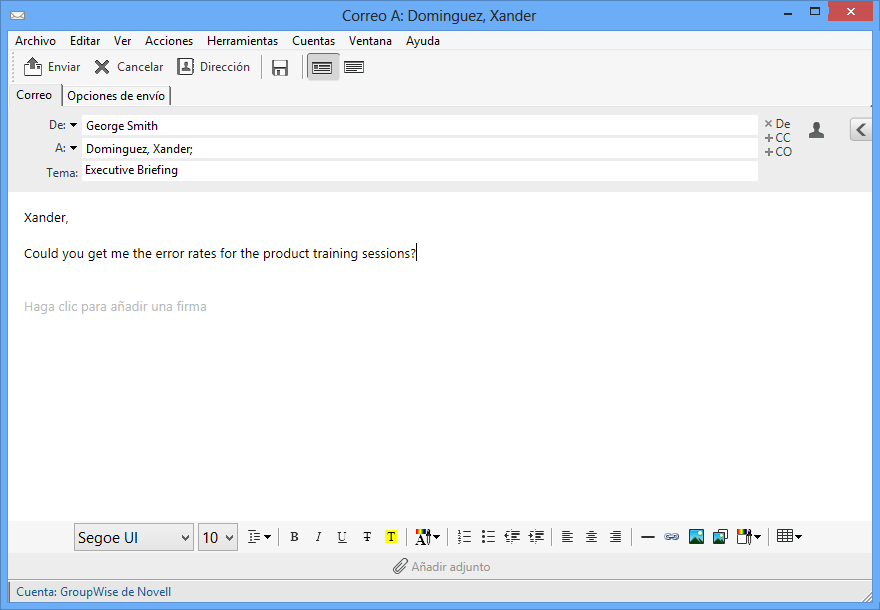
Task: Open the Ayuda menu
Action: [423, 41]
